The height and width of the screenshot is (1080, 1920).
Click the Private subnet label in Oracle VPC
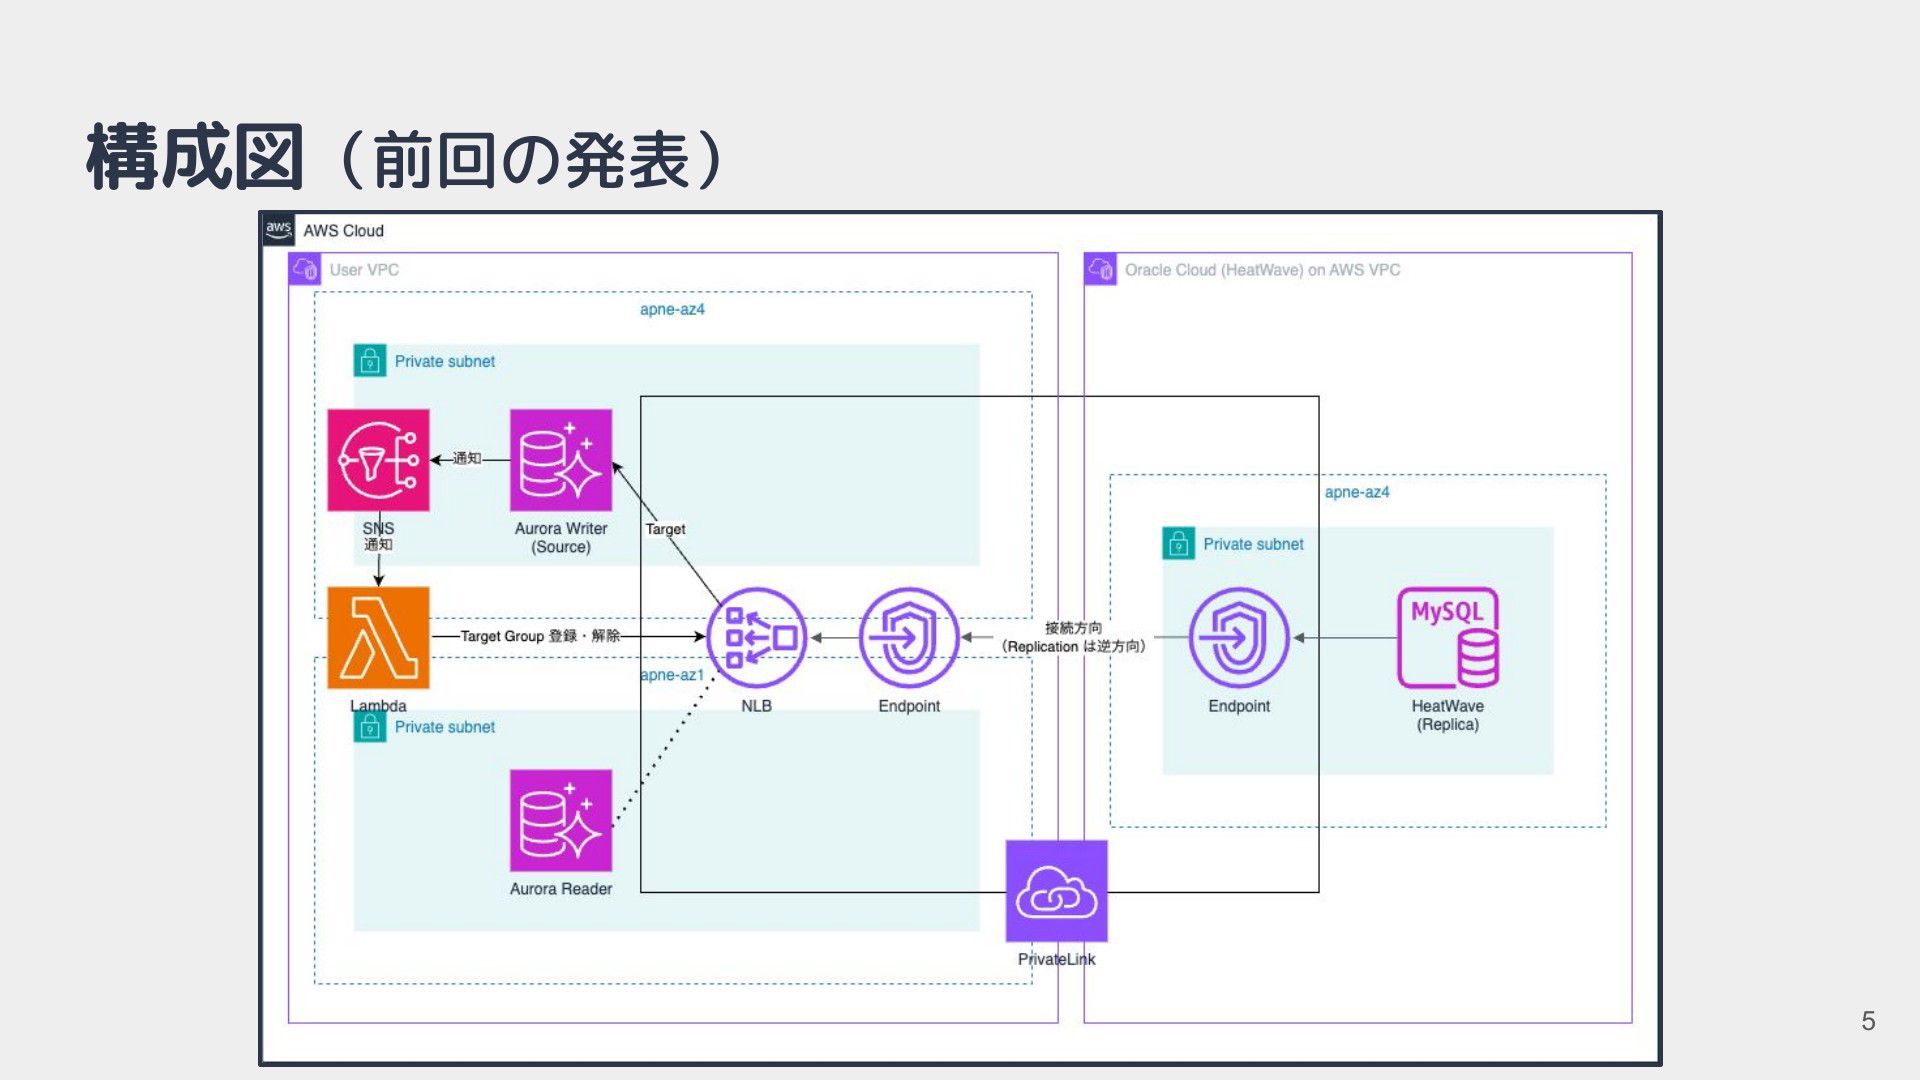pyautogui.click(x=1253, y=544)
